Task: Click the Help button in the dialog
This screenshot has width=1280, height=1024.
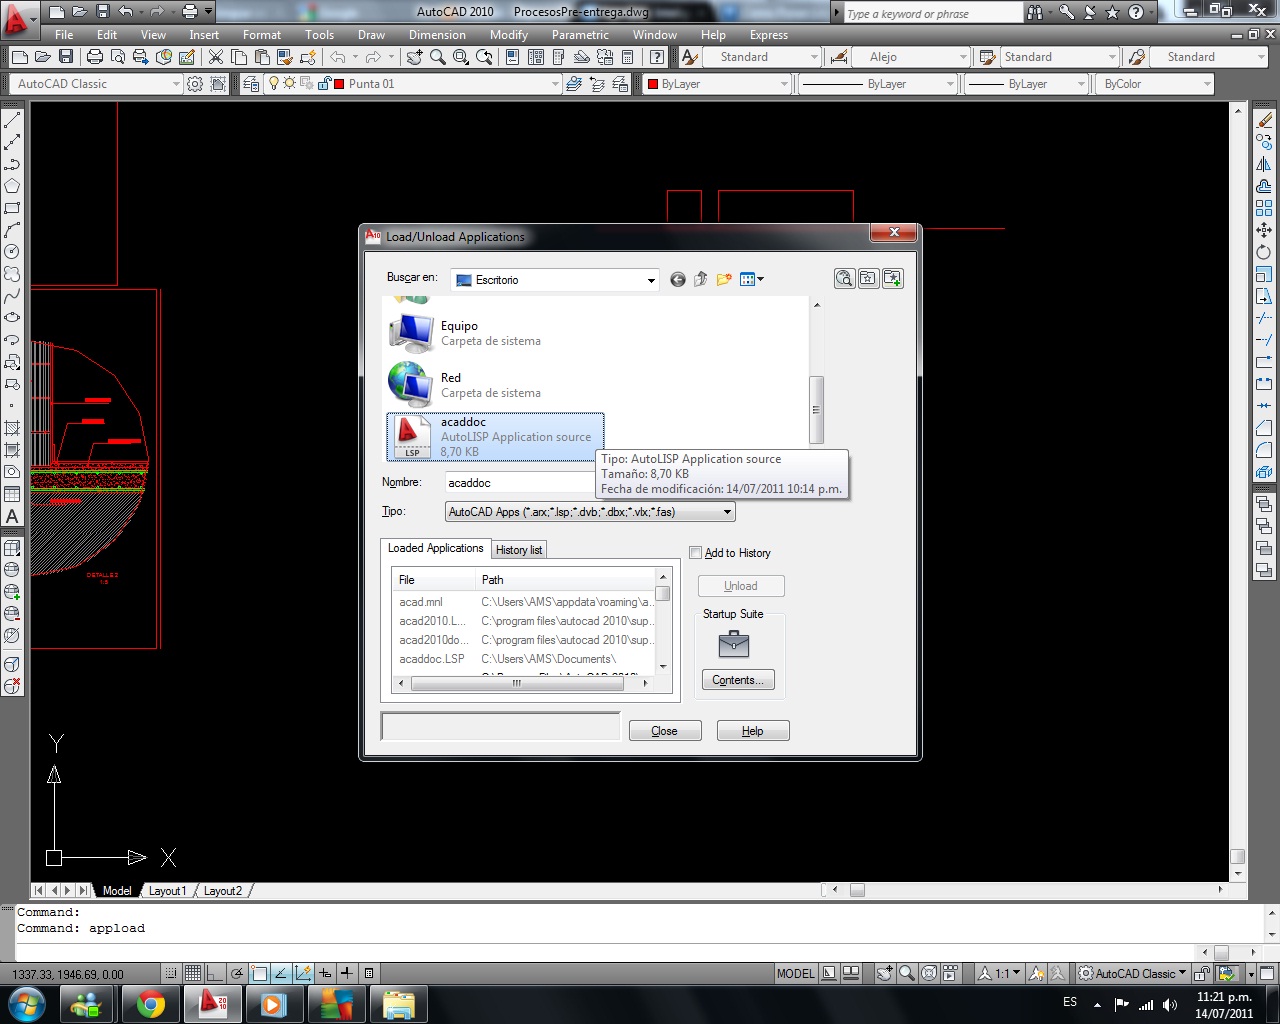Action: click(x=753, y=731)
